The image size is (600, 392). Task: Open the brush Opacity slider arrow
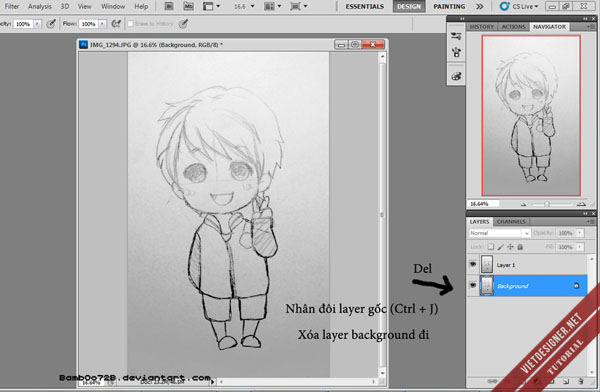pos(37,24)
